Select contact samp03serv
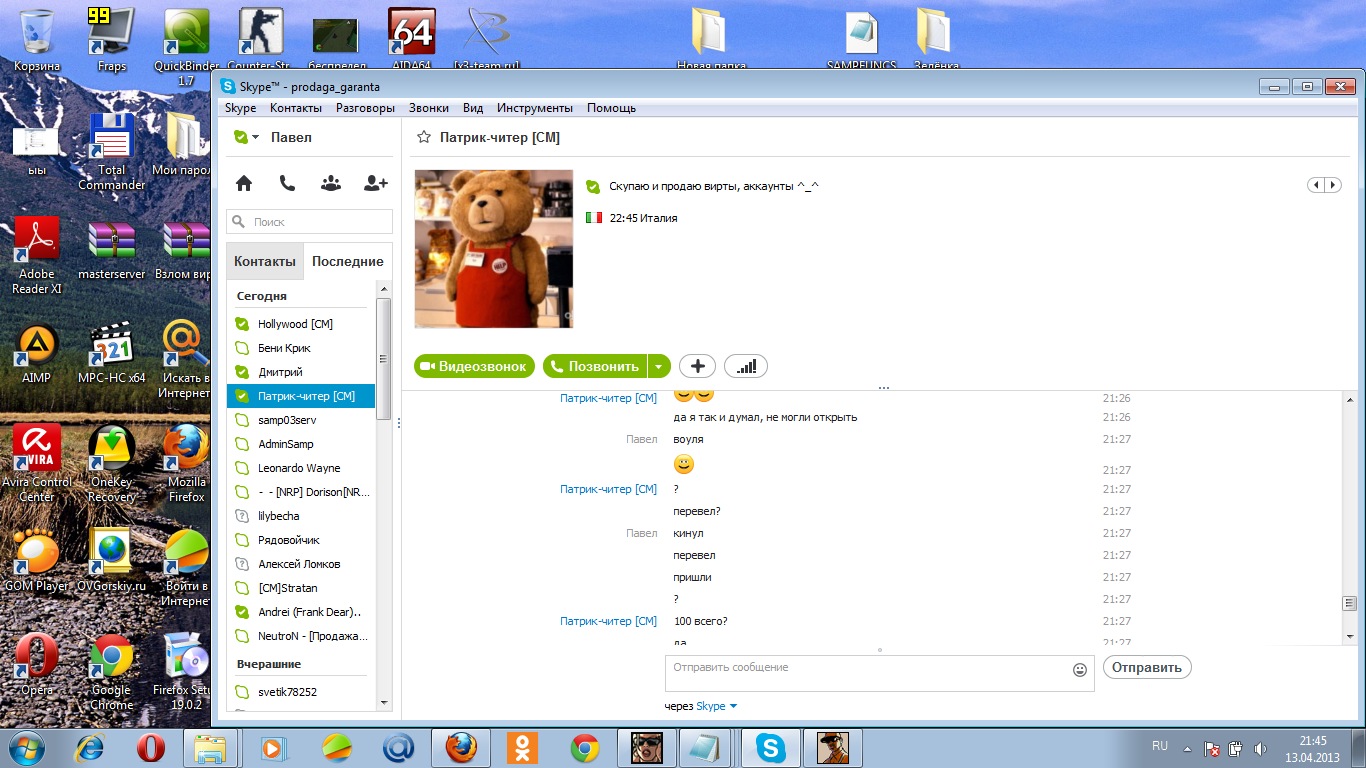Image resolution: width=1366 pixels, height=768 pixels. pyautogui.click(x=301, y=420)
